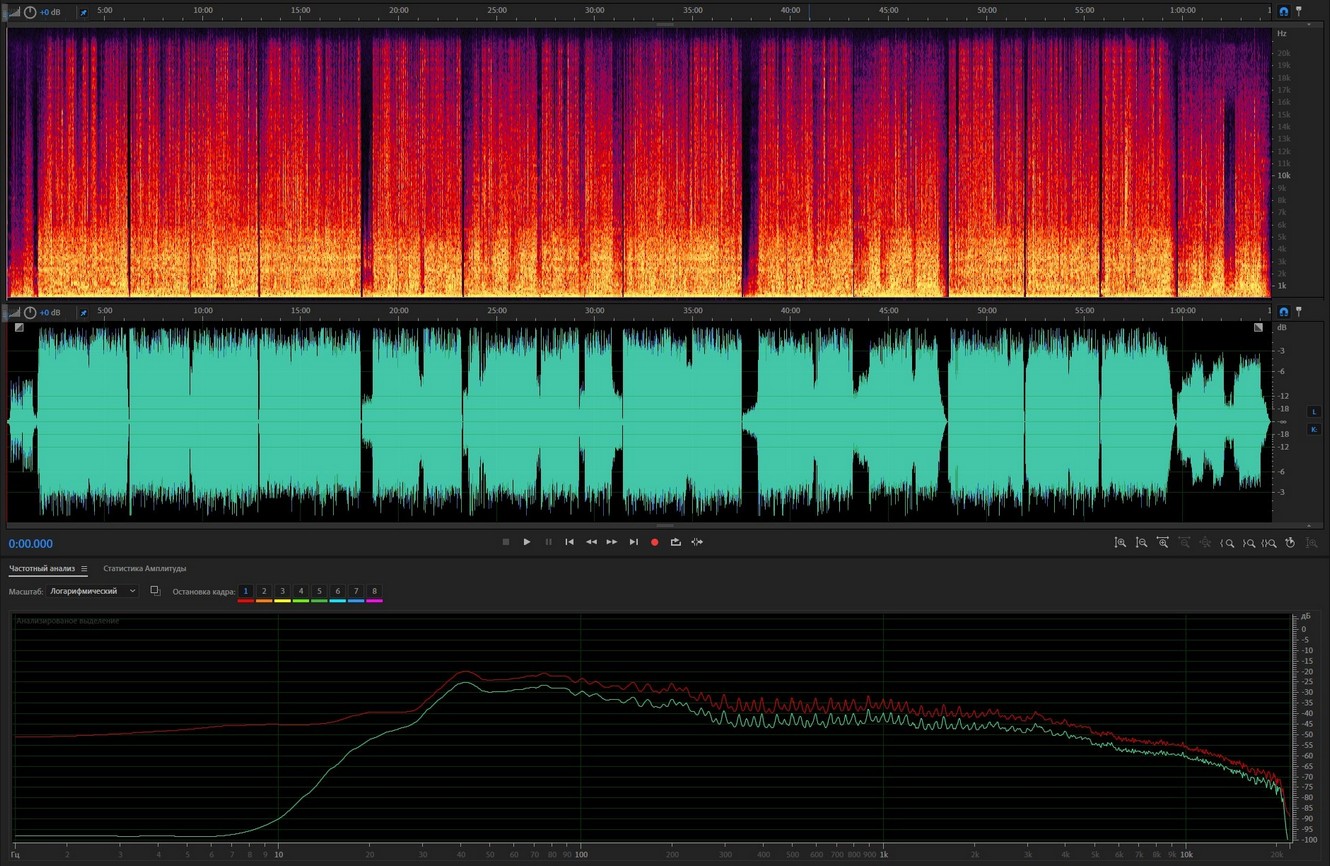Click the 0:00.000 timecode display
This screenshot has height=866, width=1330.
31,544
